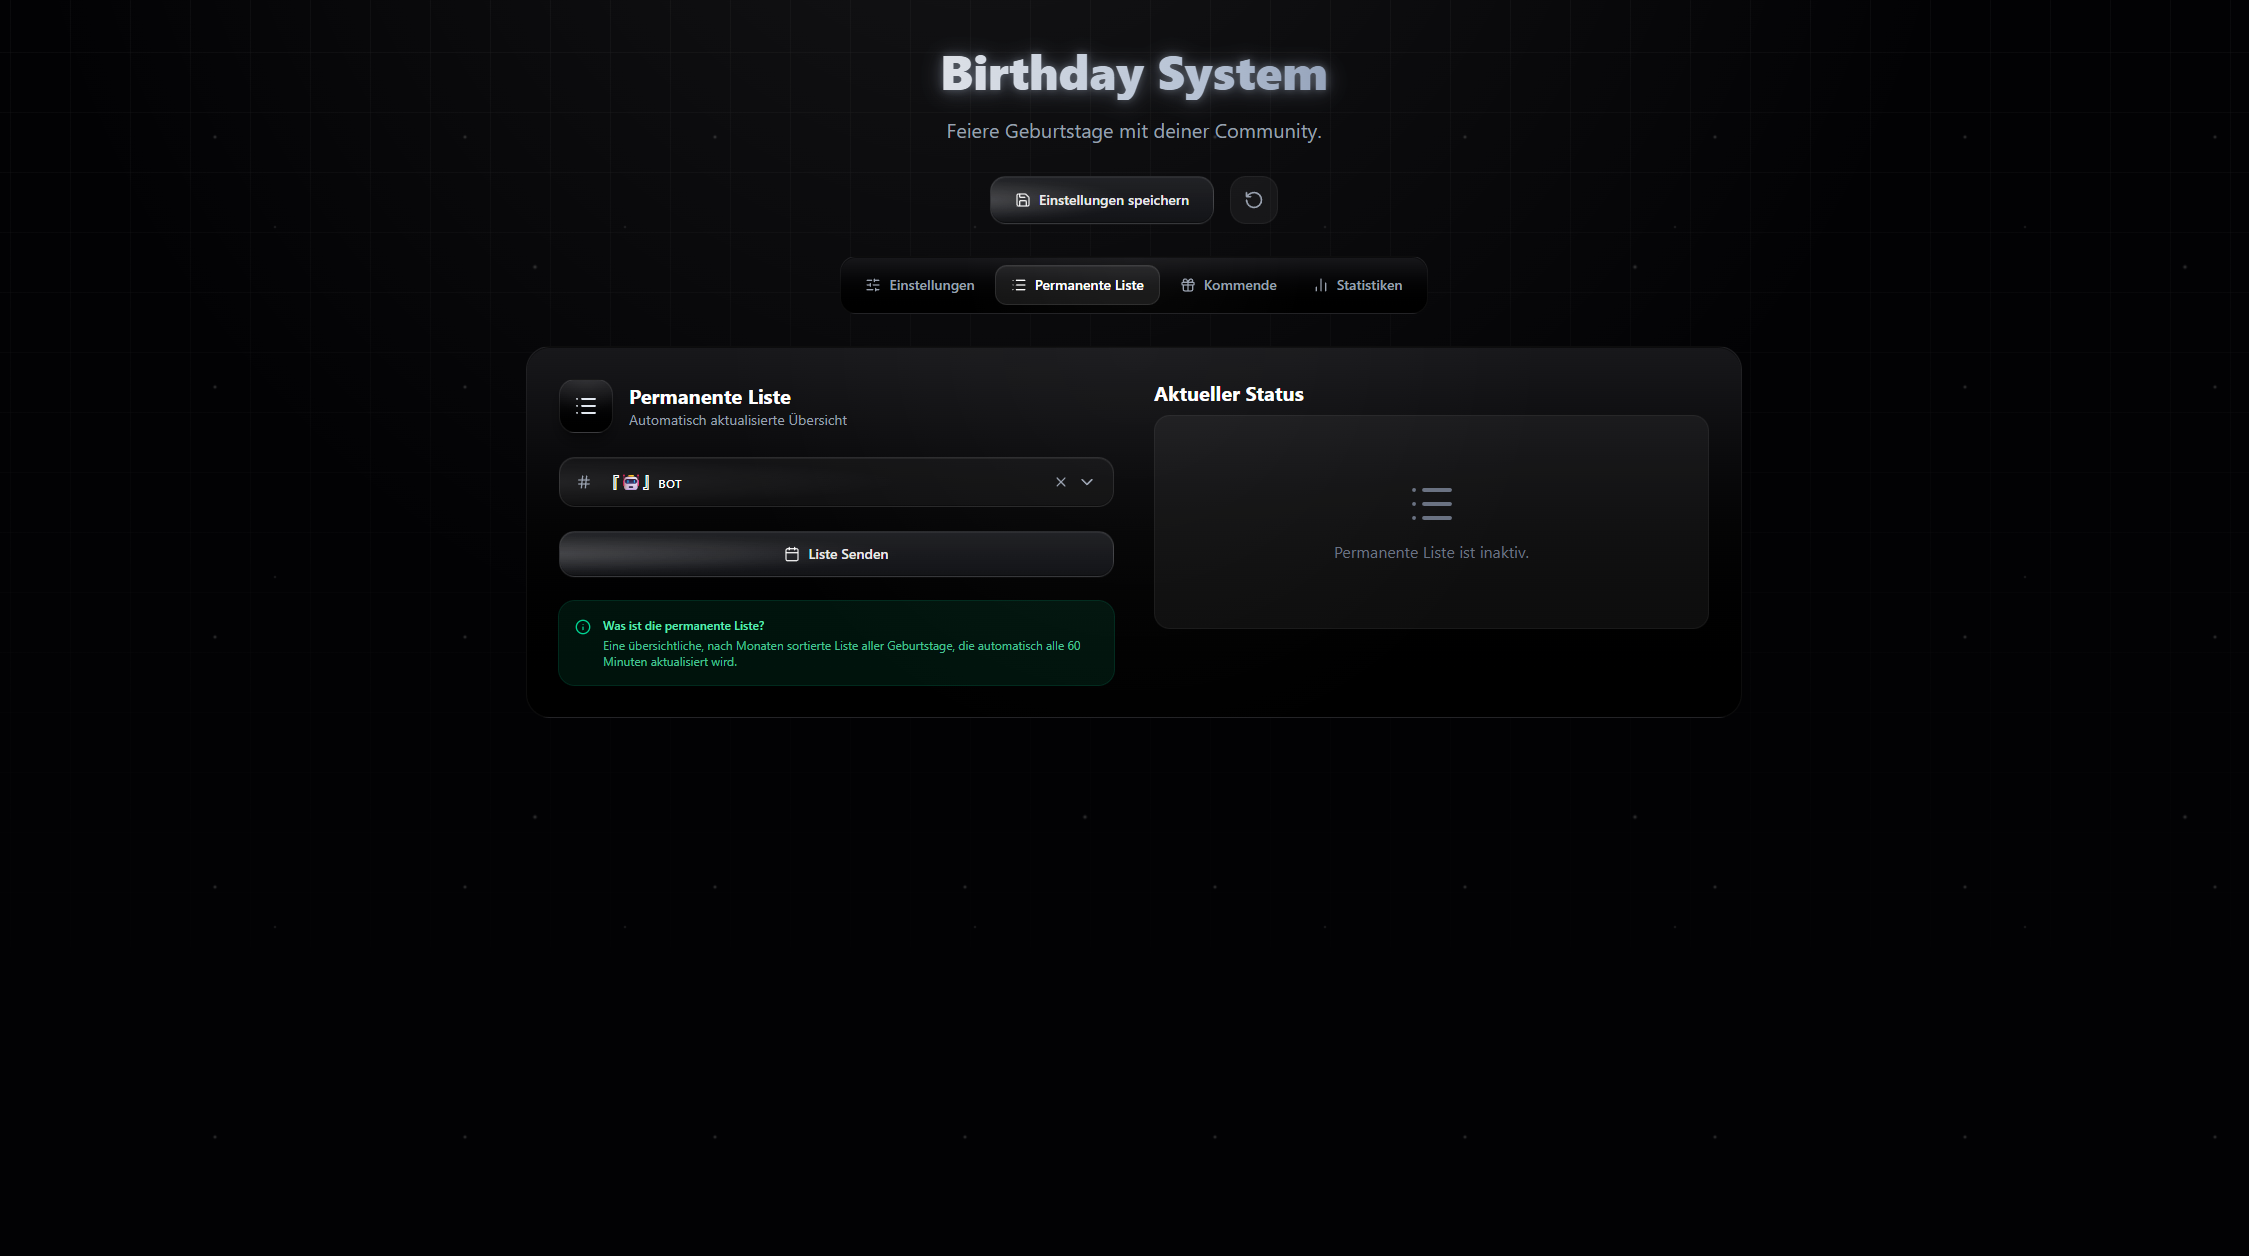The height and width of the screenshot is (1256, 2249).
Task: Click the calendar icon on Liste Senden button
Action: (791, 554)
